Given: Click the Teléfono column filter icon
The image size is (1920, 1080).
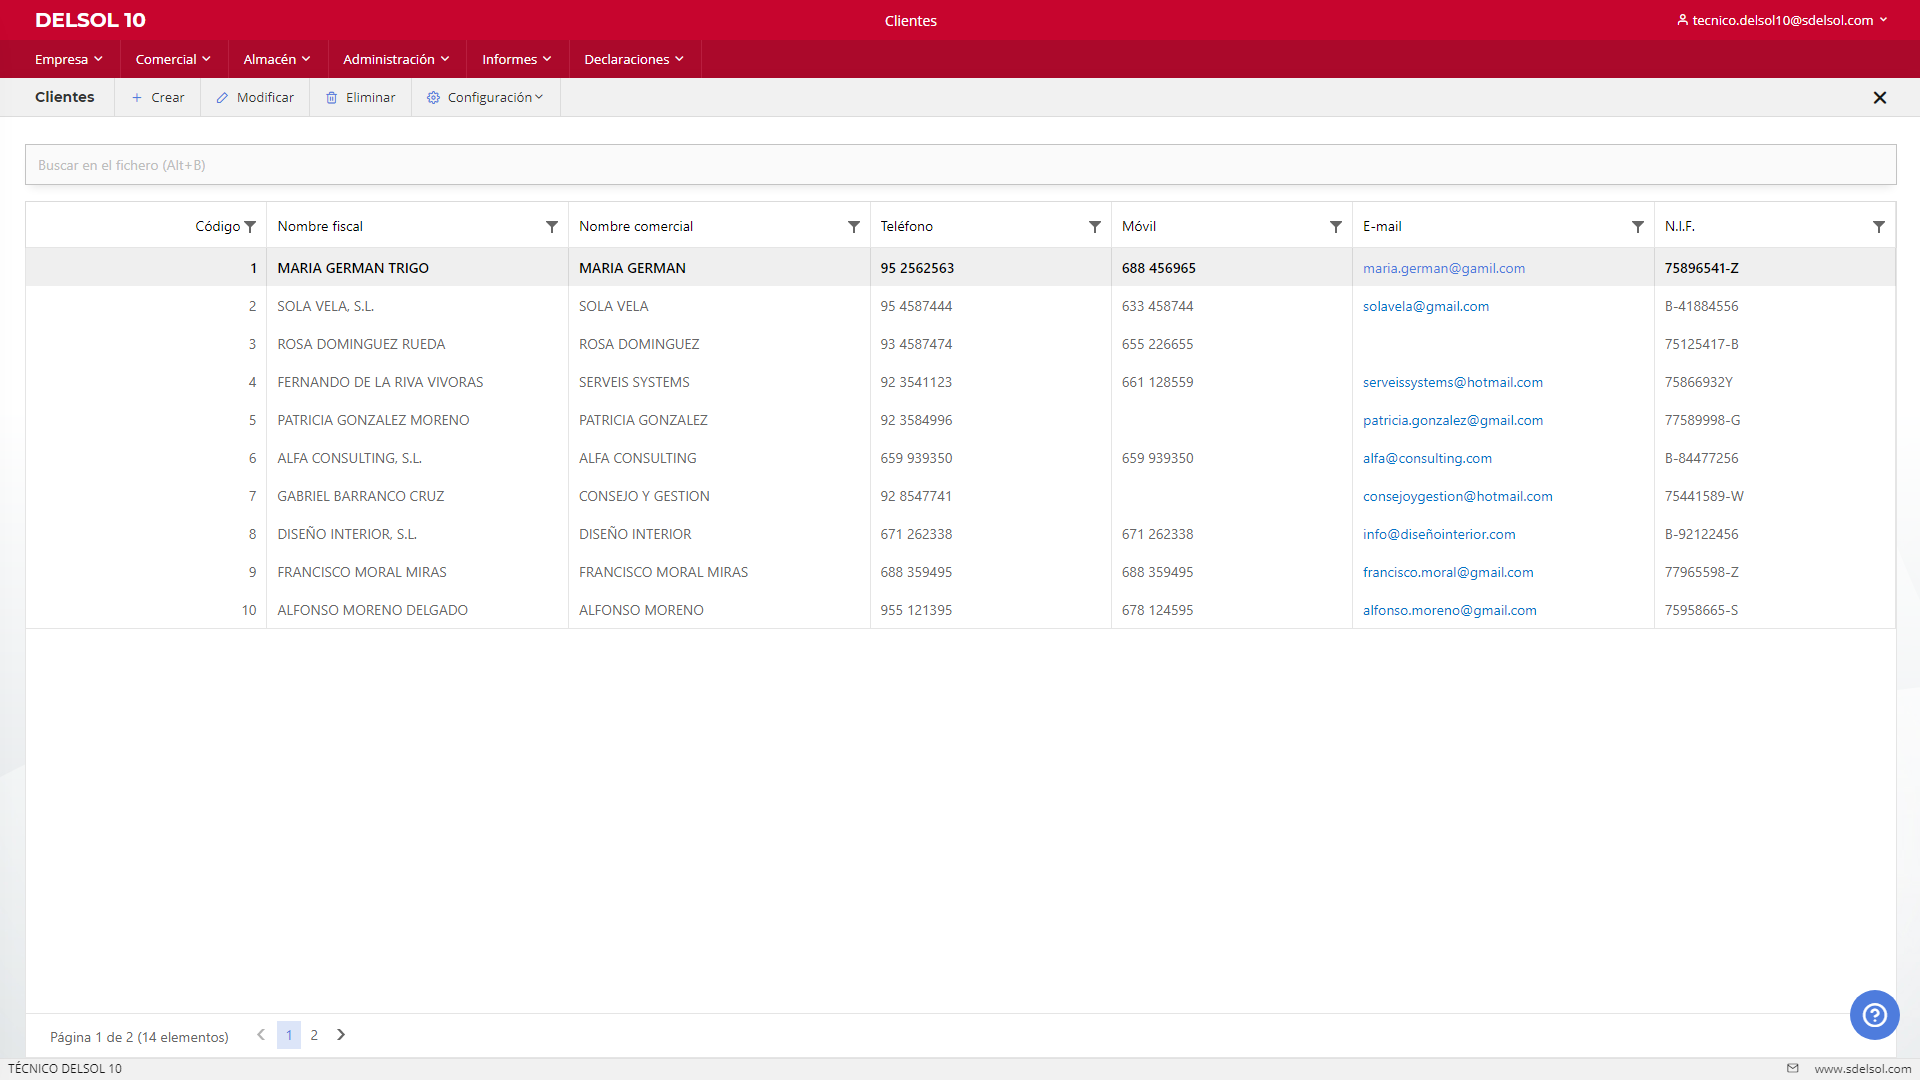Looking at the screenshot, I should point(1095,227).
